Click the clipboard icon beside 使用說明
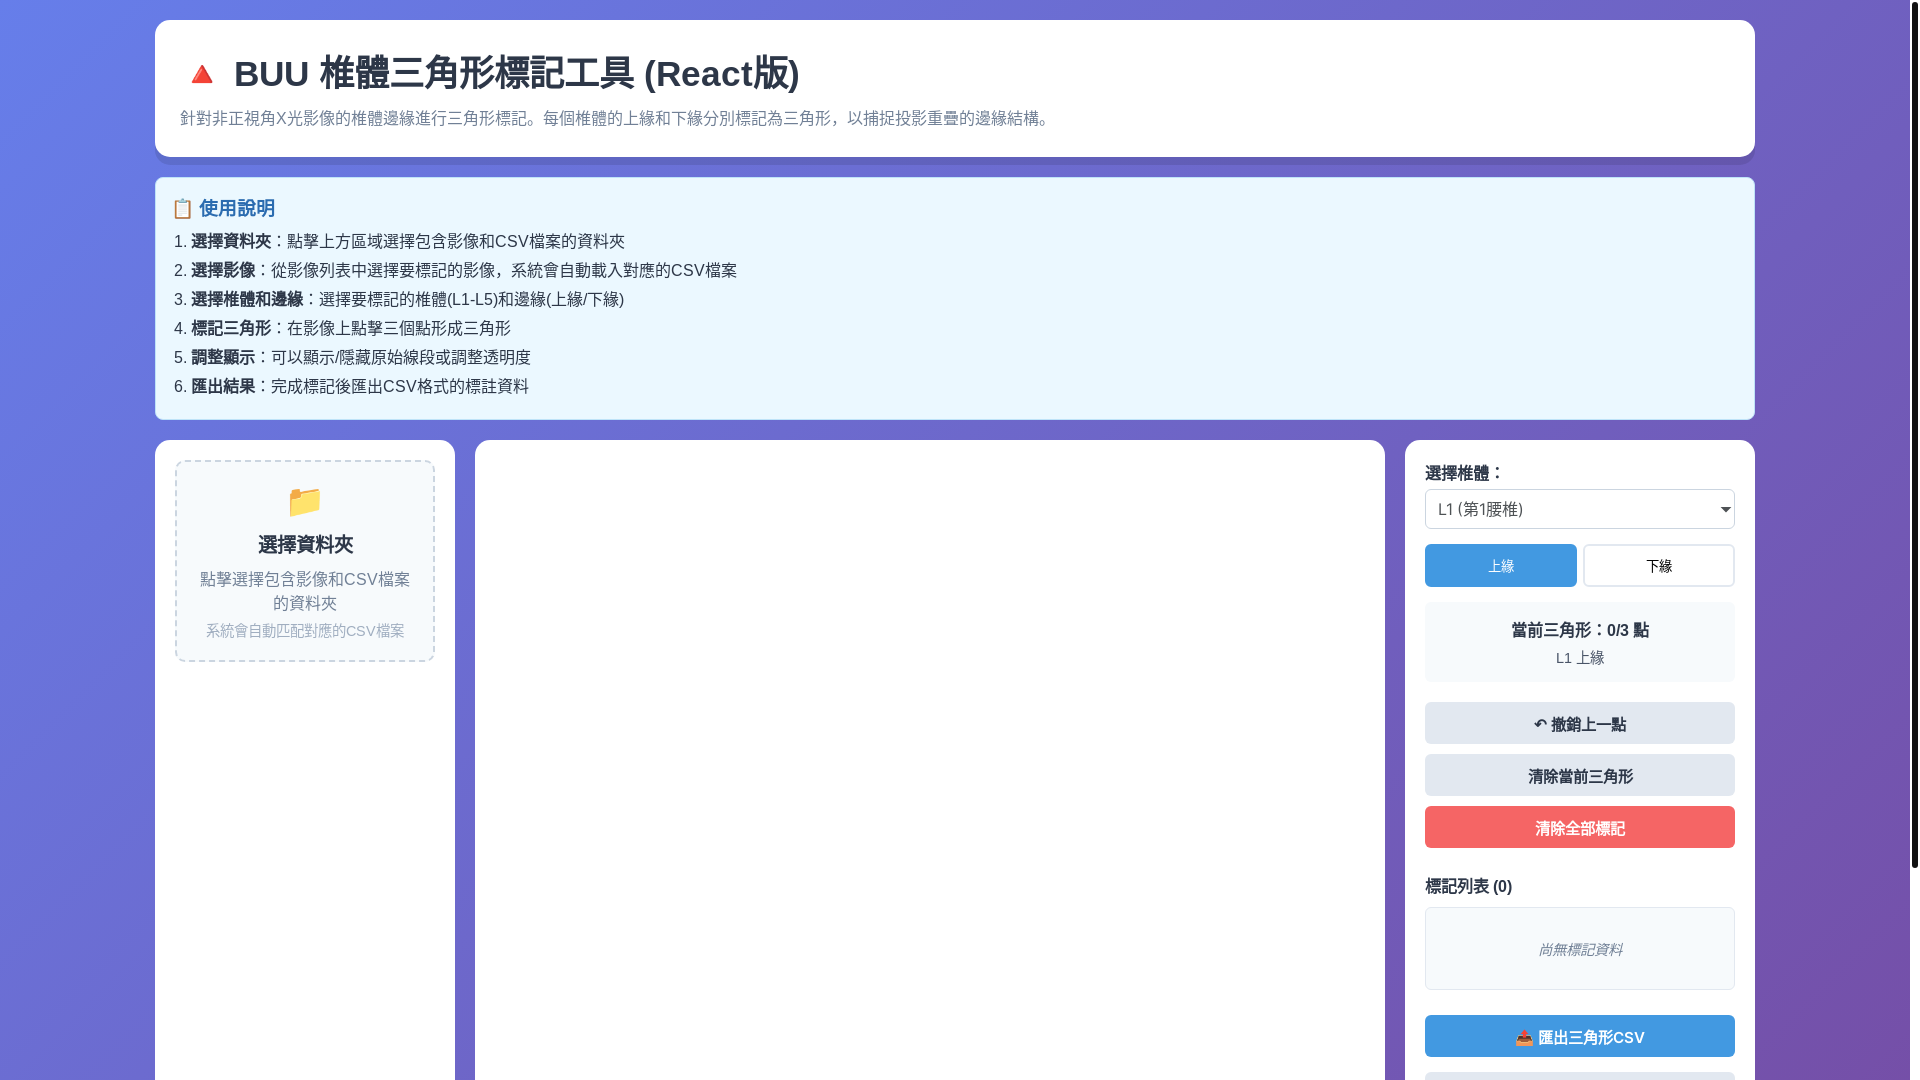The width and height of the screenshot is (1920, 1080). (x=182, y=209)
